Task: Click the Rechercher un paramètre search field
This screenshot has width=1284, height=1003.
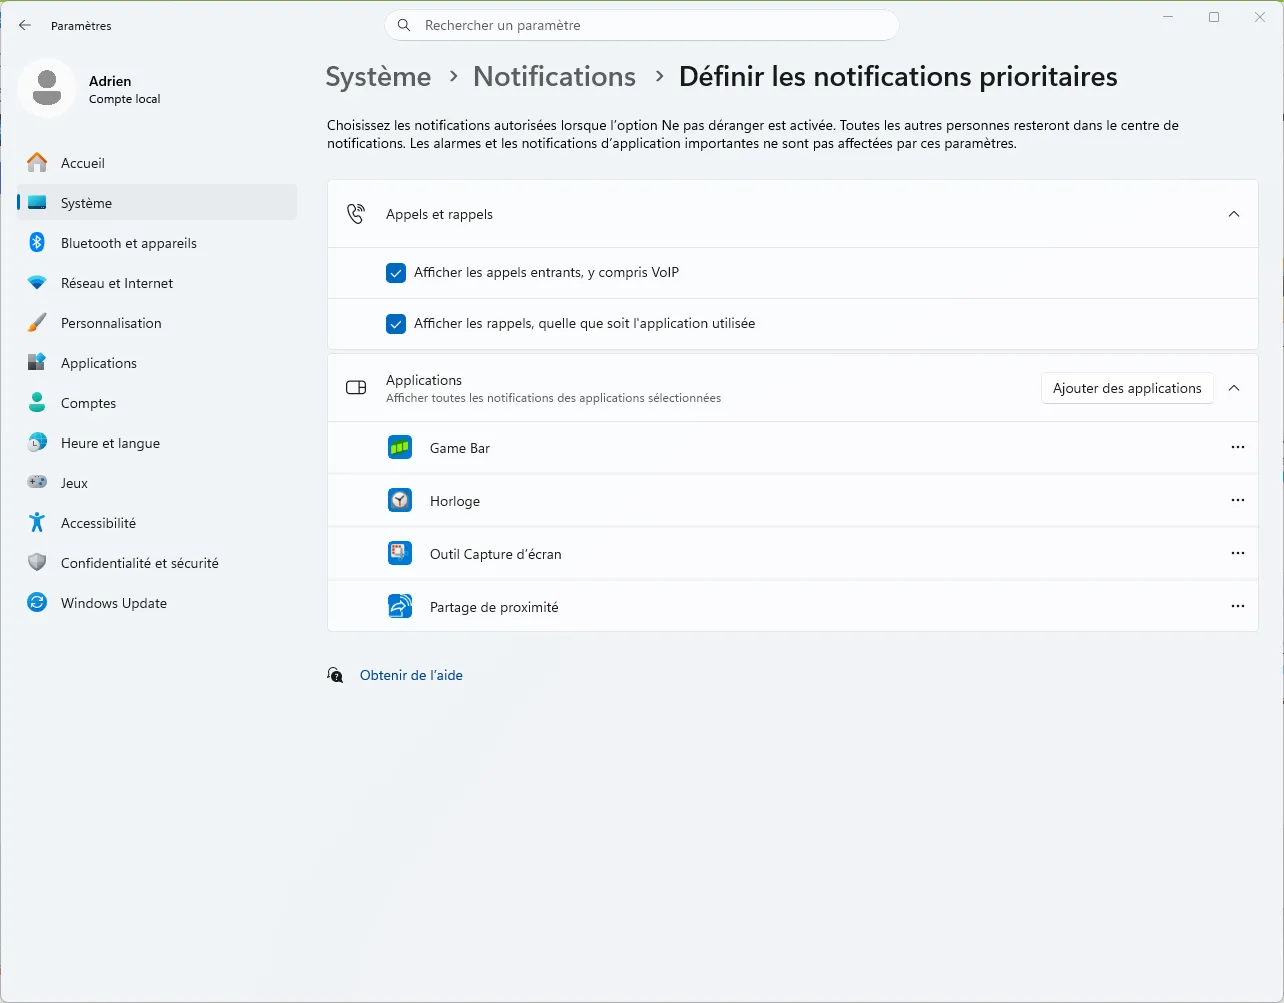Action: (642, 26)
